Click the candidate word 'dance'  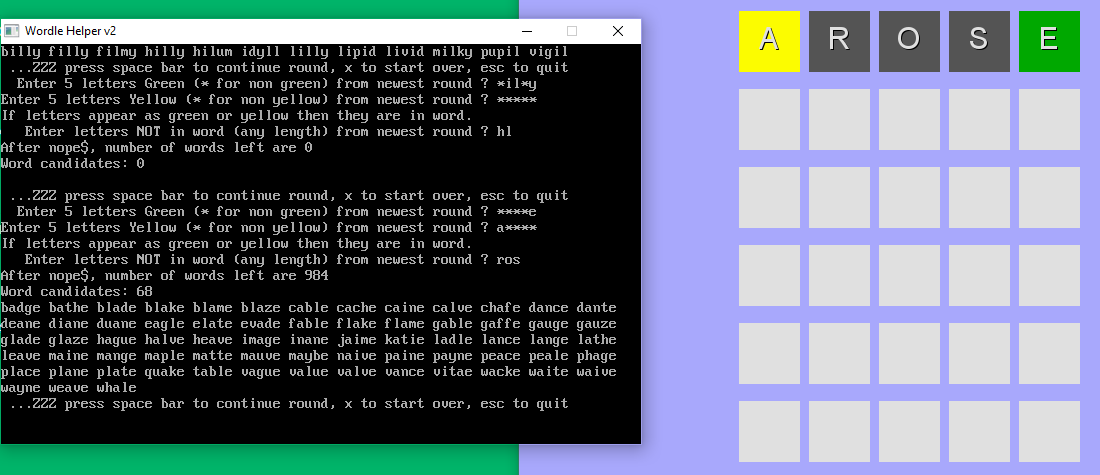[549, 308]
